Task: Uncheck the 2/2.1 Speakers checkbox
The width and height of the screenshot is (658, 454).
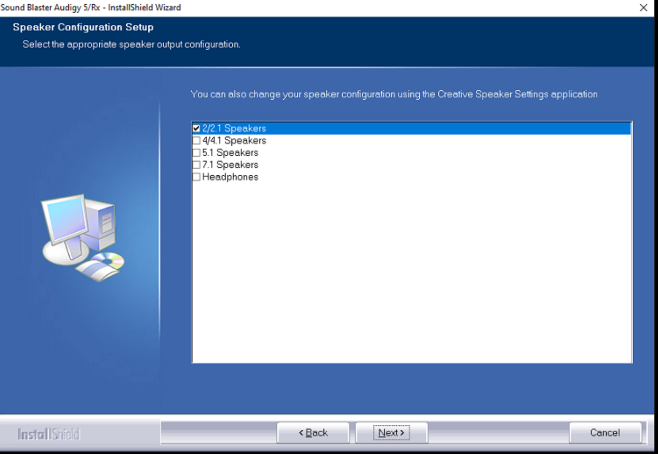Action: click(x=196, y=128)
